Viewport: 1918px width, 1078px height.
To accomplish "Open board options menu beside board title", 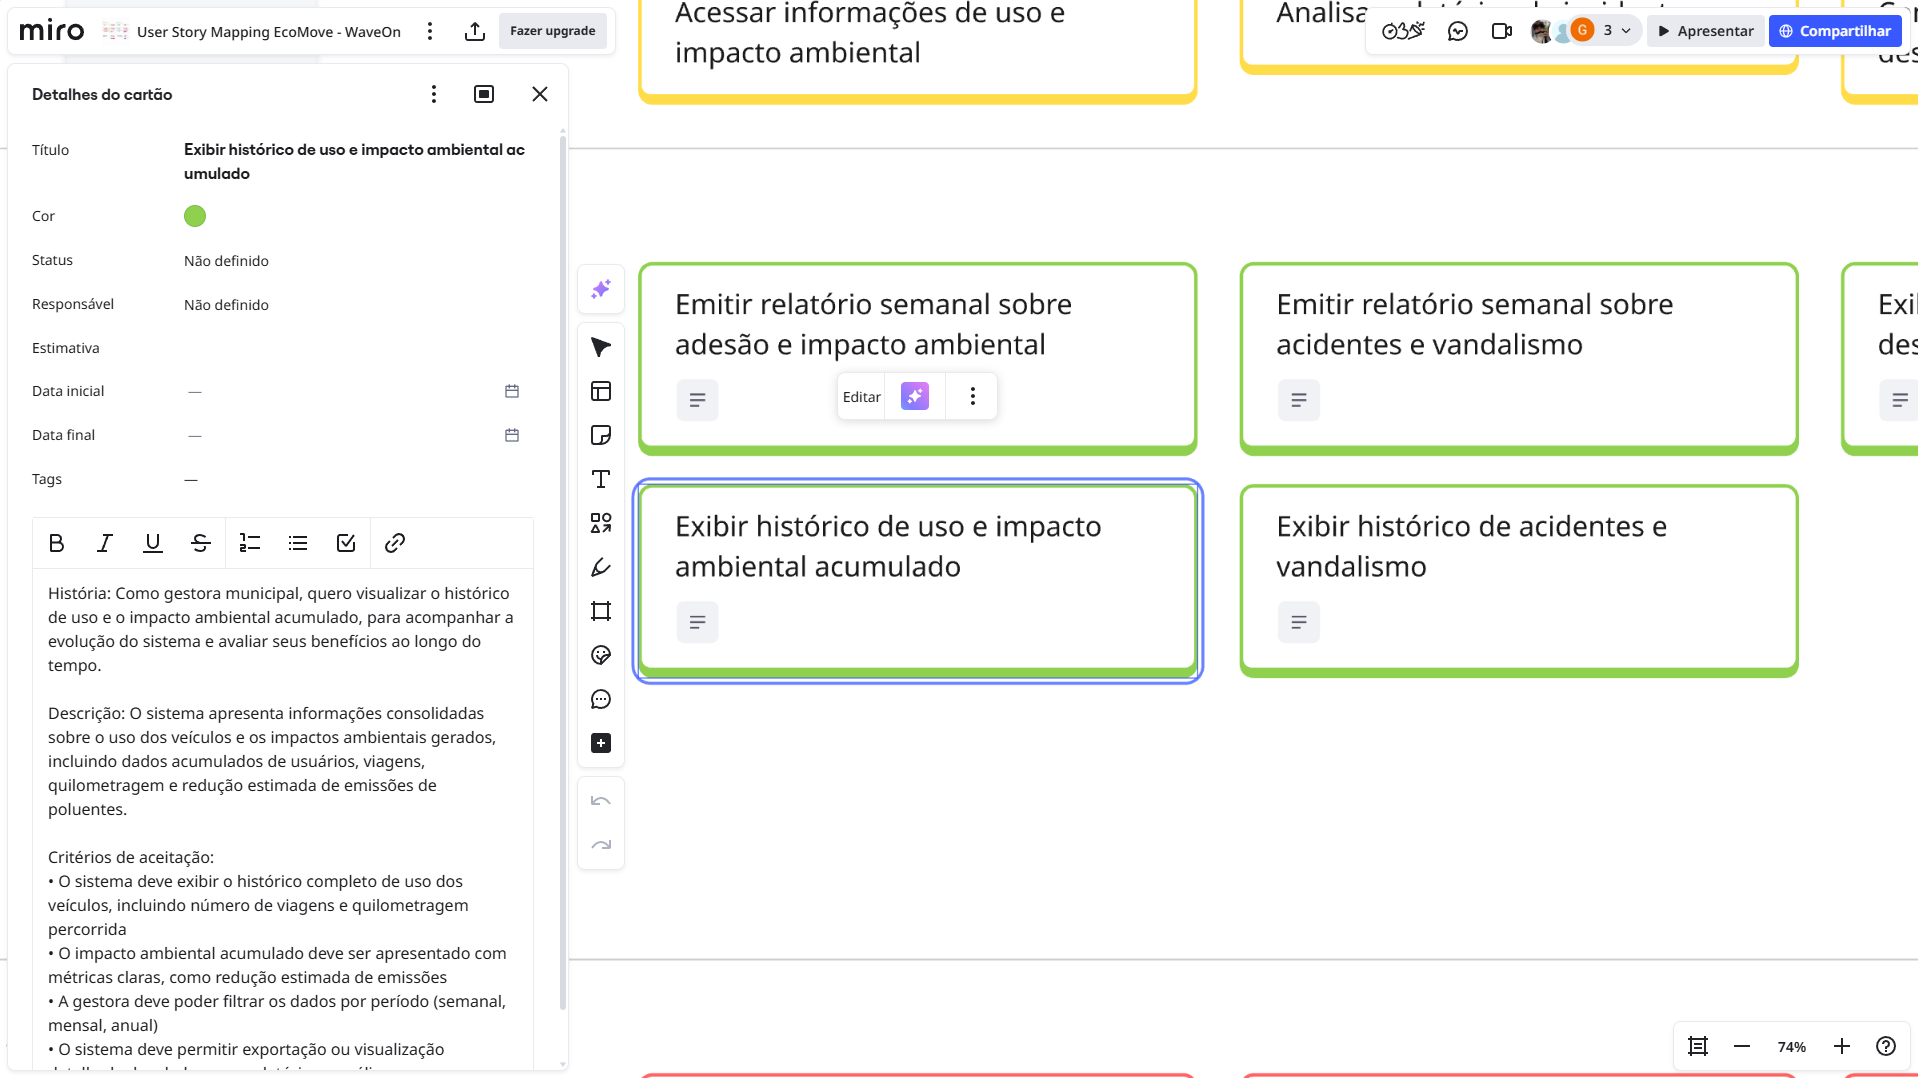I will click(x=430, y=31).
